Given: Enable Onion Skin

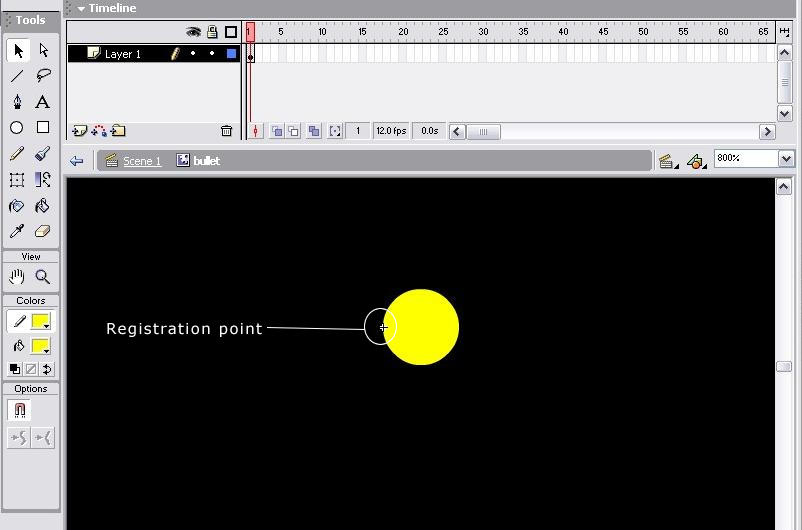Looking at the screenshot, I should point(277,131).
